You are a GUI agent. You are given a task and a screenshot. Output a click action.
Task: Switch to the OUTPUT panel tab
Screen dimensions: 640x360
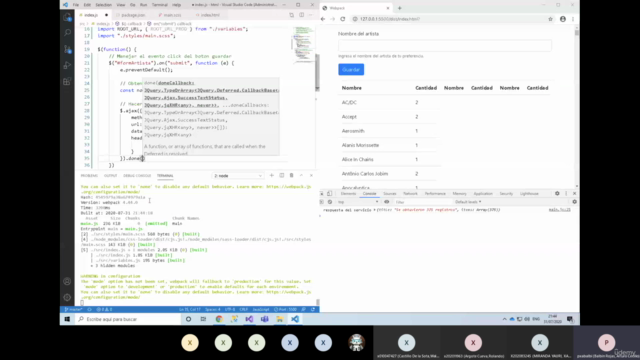pos(110,176)
